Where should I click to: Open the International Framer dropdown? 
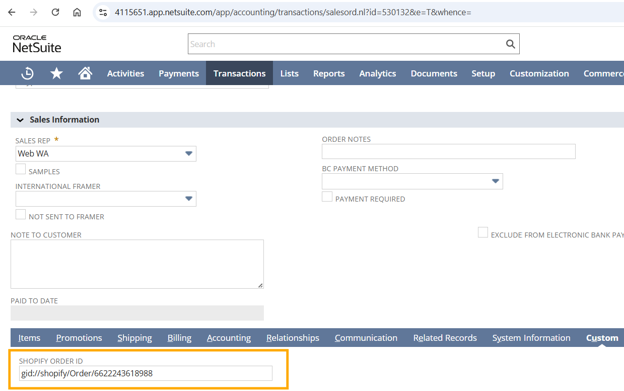pyautogui.click(x=189, y=198)
